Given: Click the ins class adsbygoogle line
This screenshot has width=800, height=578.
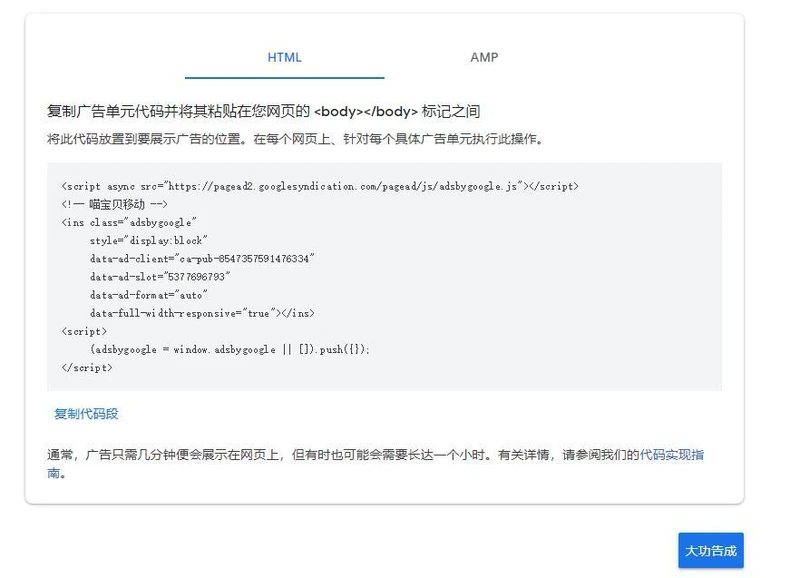Looking at the screenshot, I should pos(129,222).
